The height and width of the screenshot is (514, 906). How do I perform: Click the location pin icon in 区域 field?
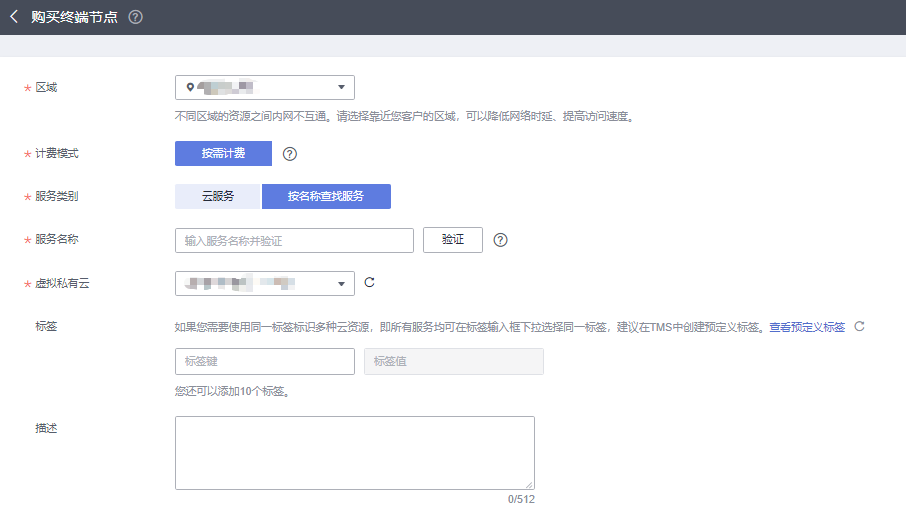point(190,87)
